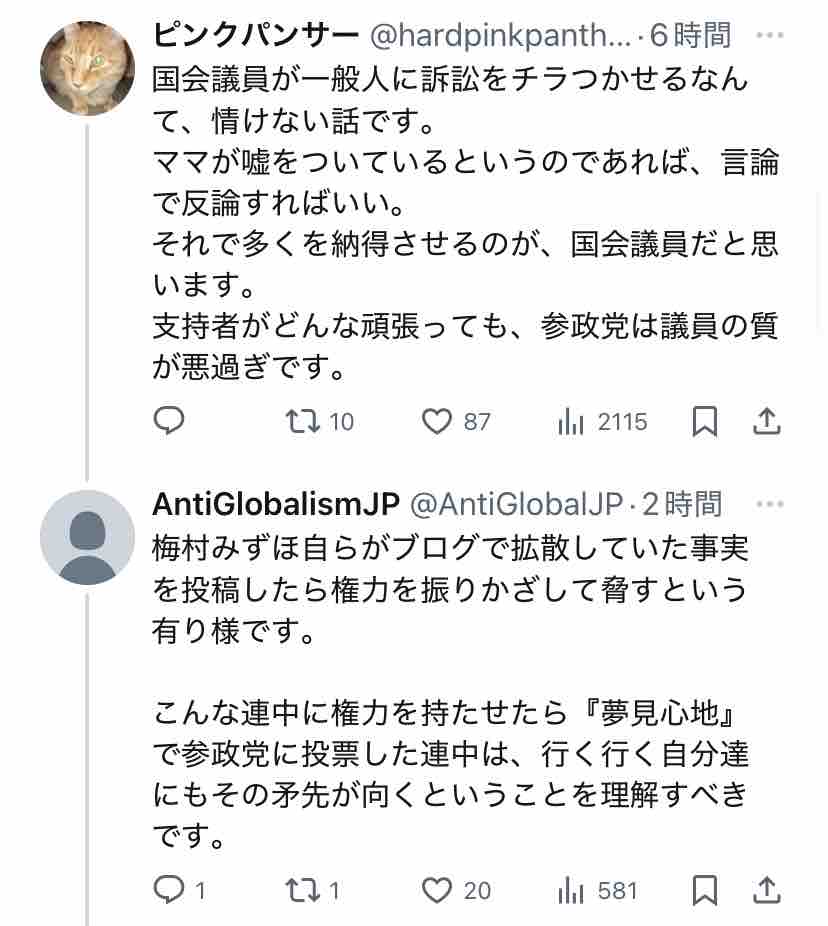Open the @AntiGlobalJP handle link
The width and height of the screenshot is (828, 926).
[x=517, y=504]
